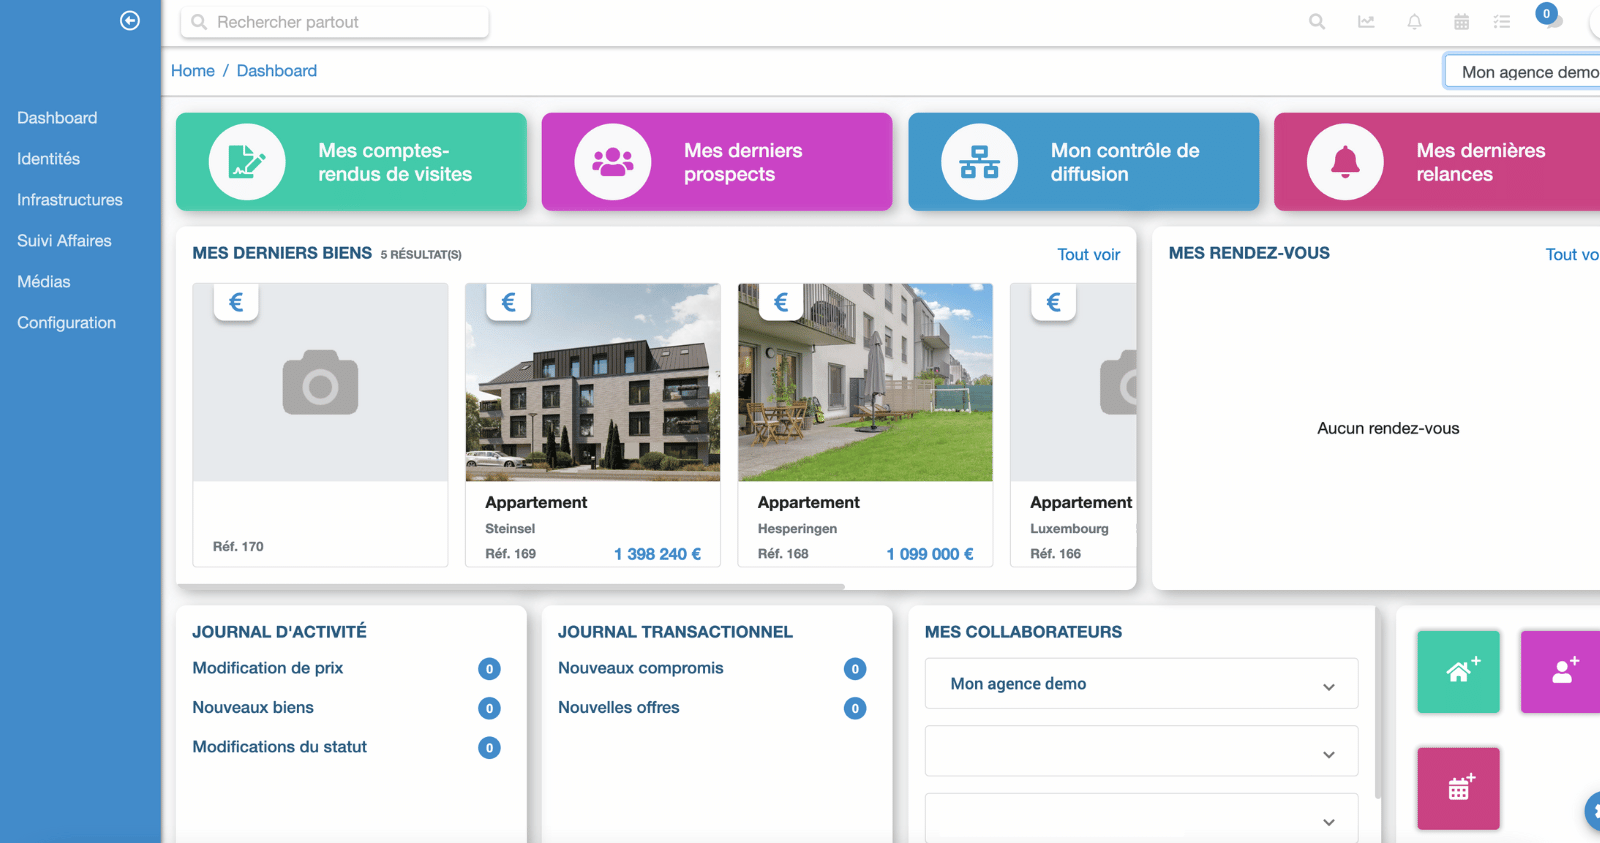Expand the Mon agence demo dropdown under Mes Collaborateurs
Image resolution: width=1600 pixels, height=843 pixels.
pos(1141,684)
